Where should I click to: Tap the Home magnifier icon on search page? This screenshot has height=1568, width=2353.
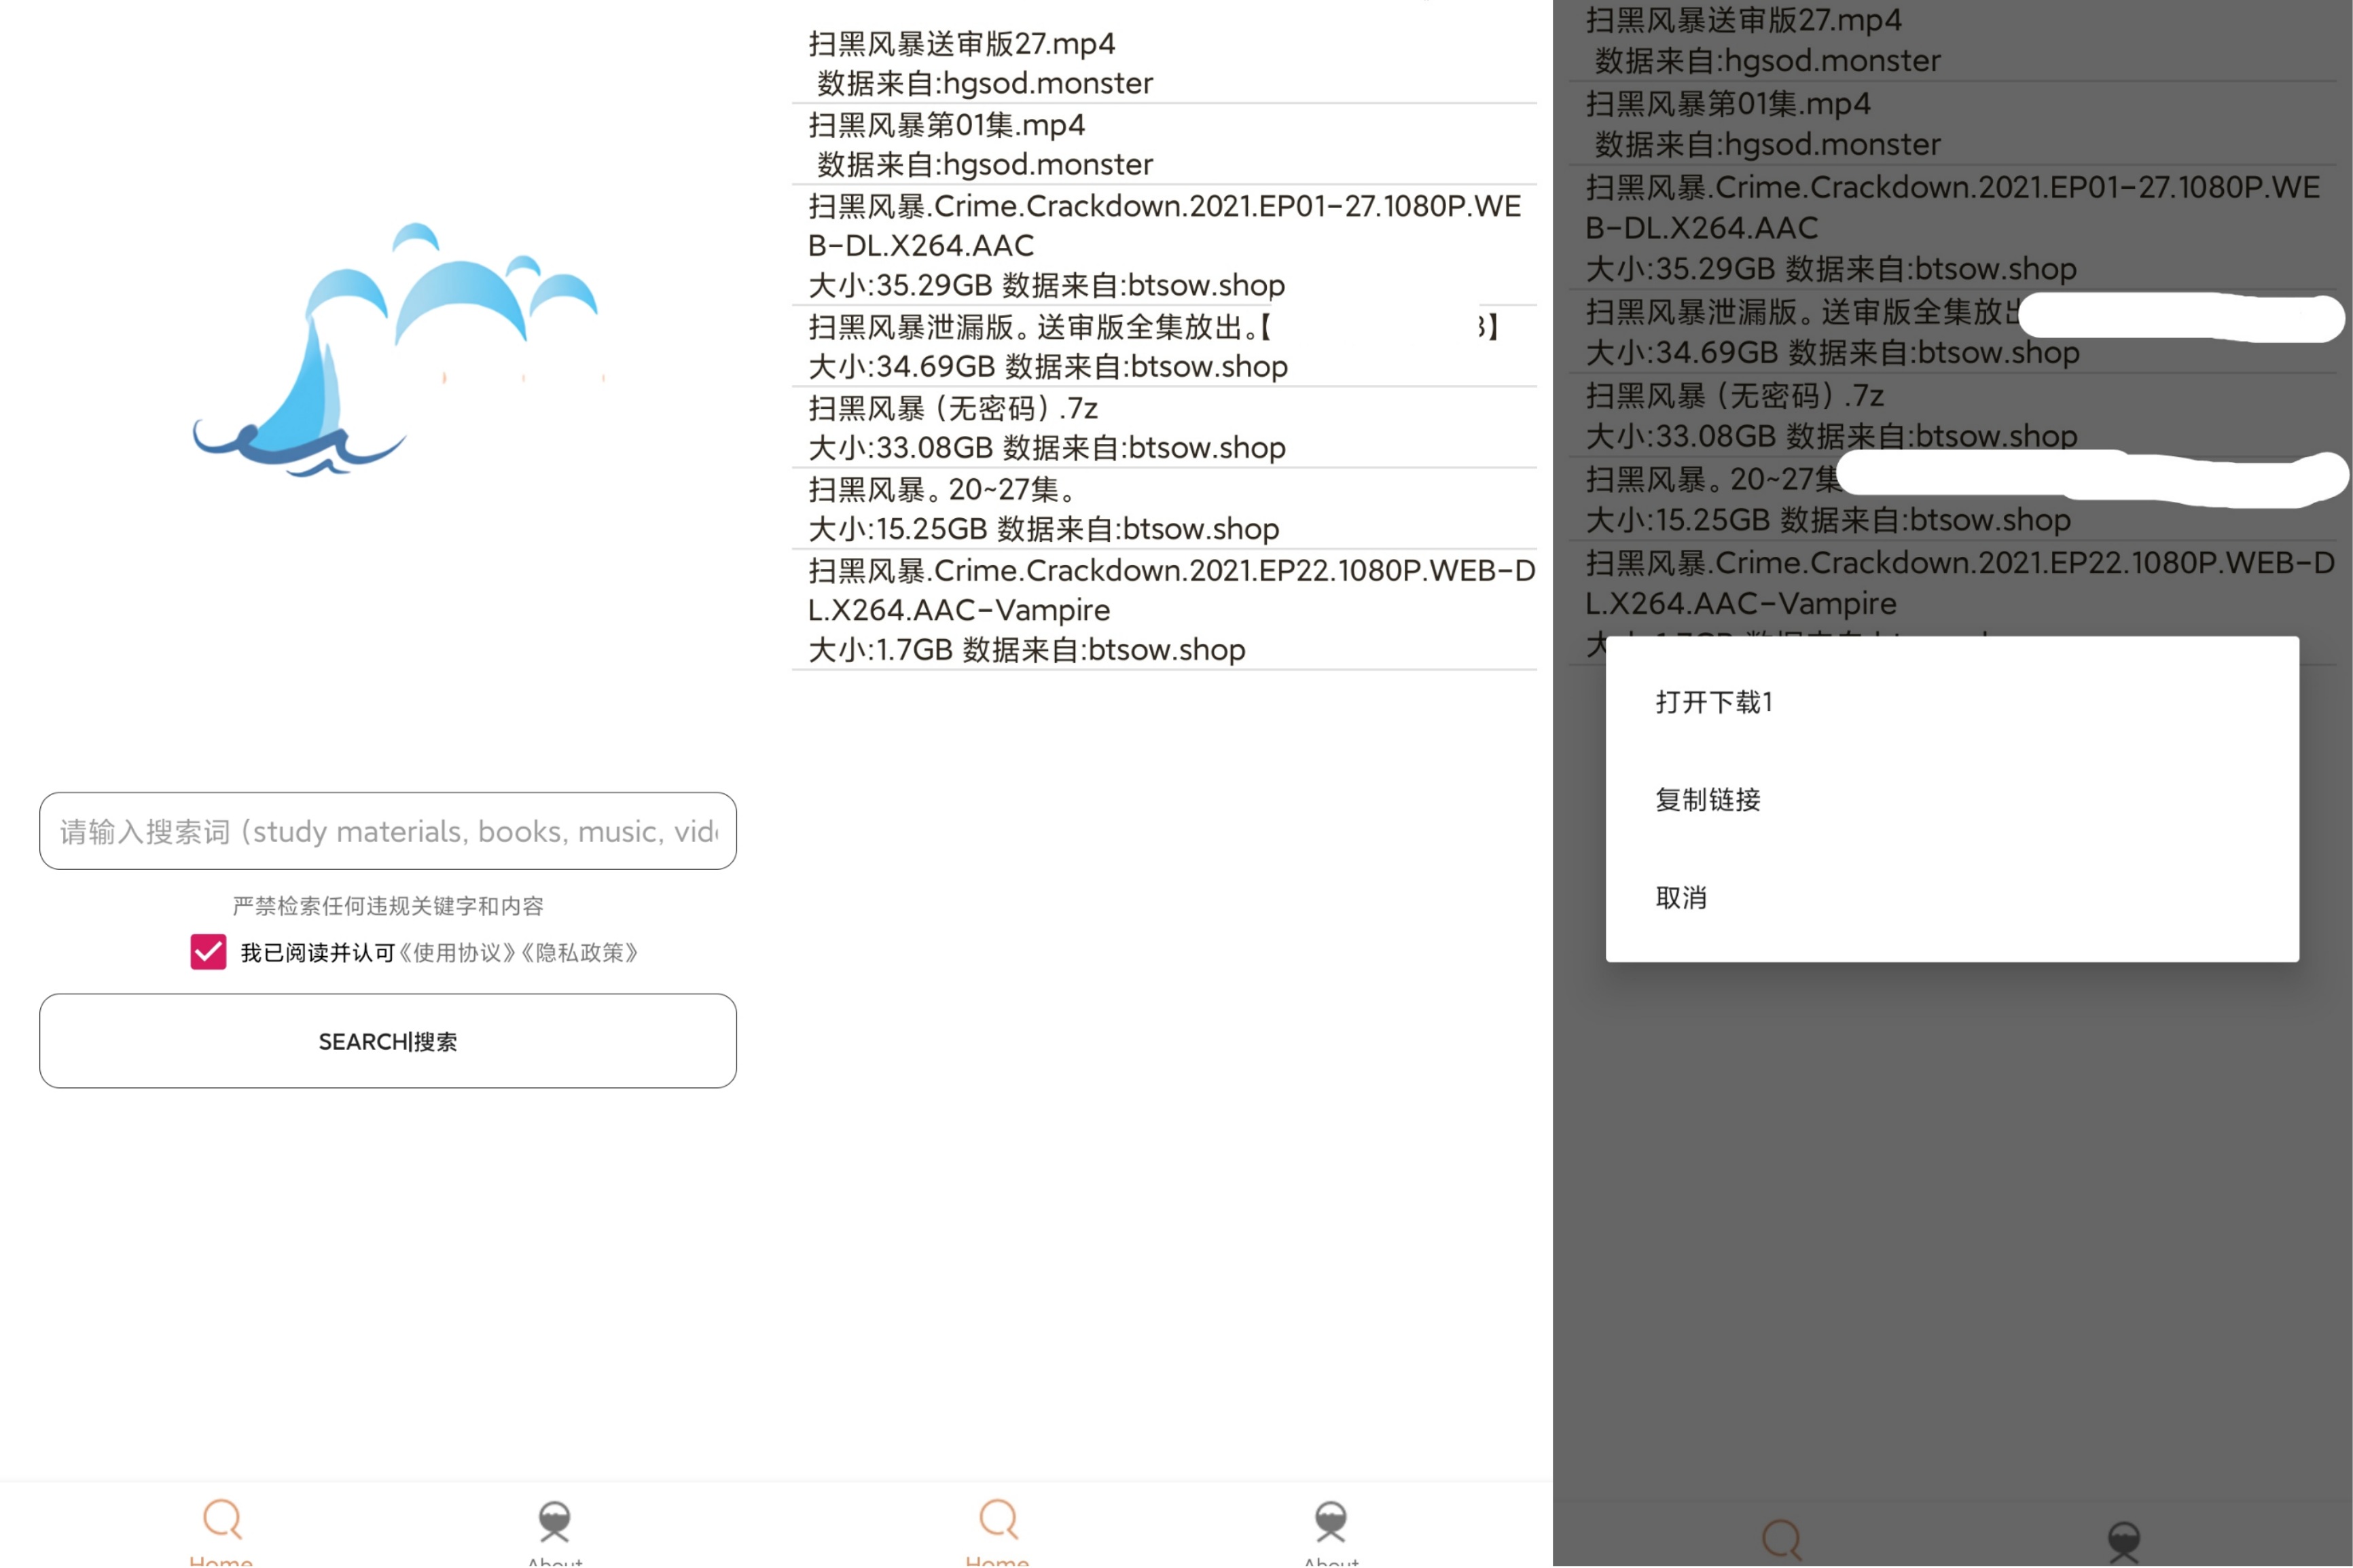coord(221,1517)
